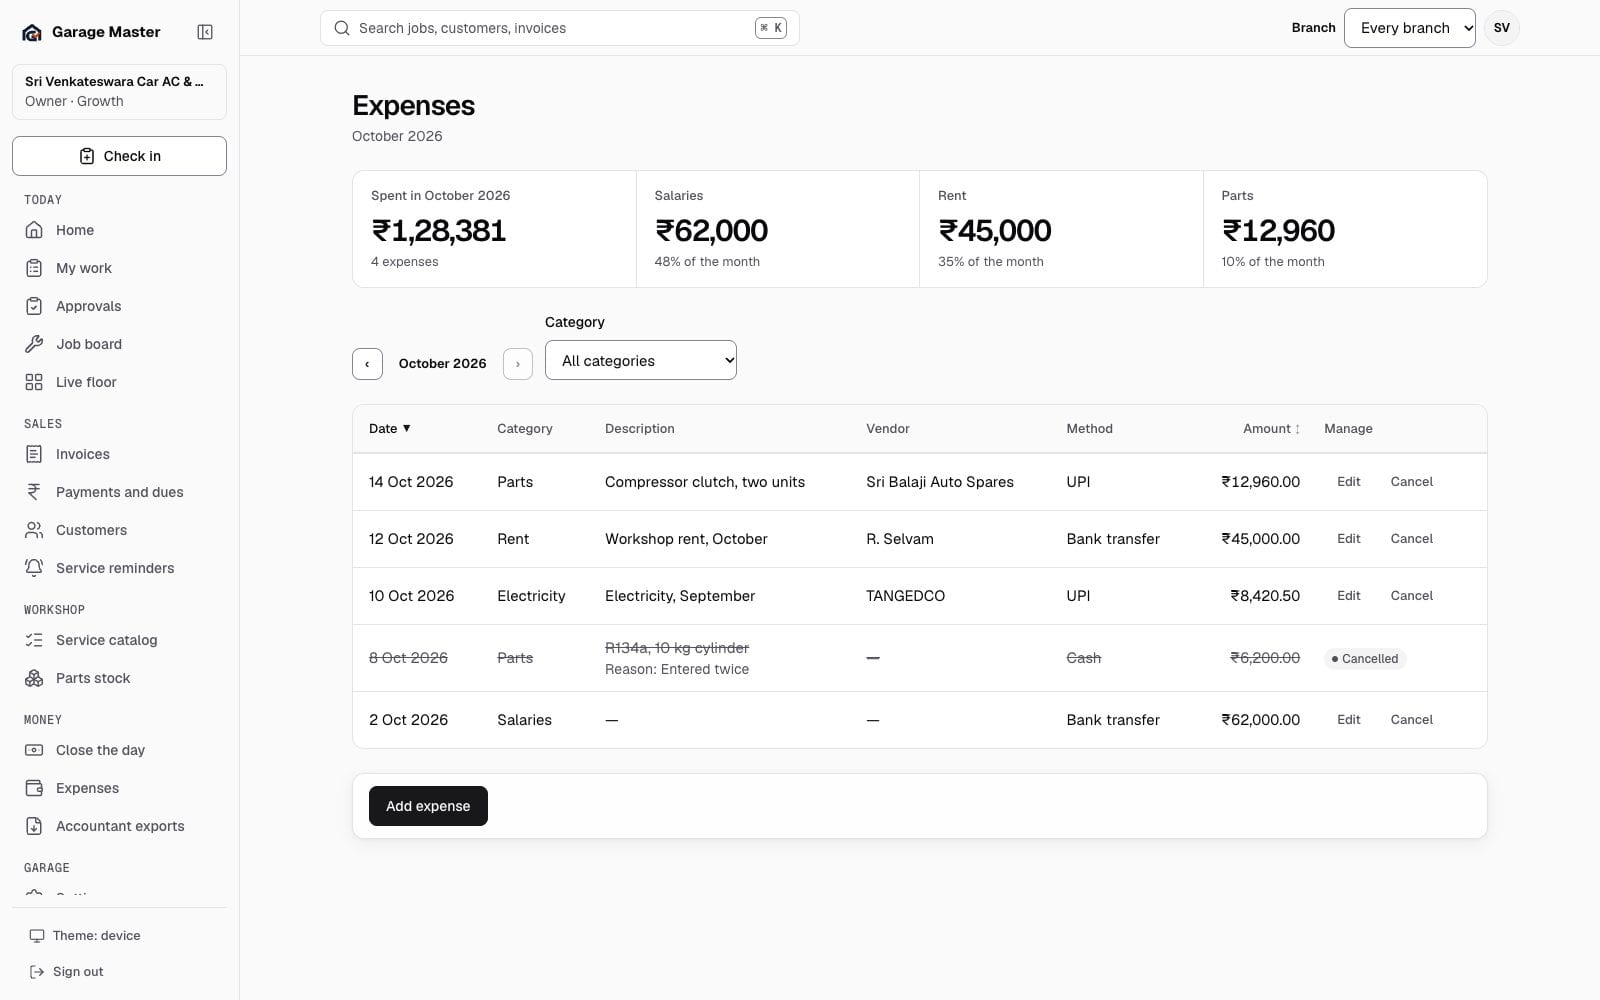Click the Invoices document icon
1600x1000 pixels.
(34, 454)
